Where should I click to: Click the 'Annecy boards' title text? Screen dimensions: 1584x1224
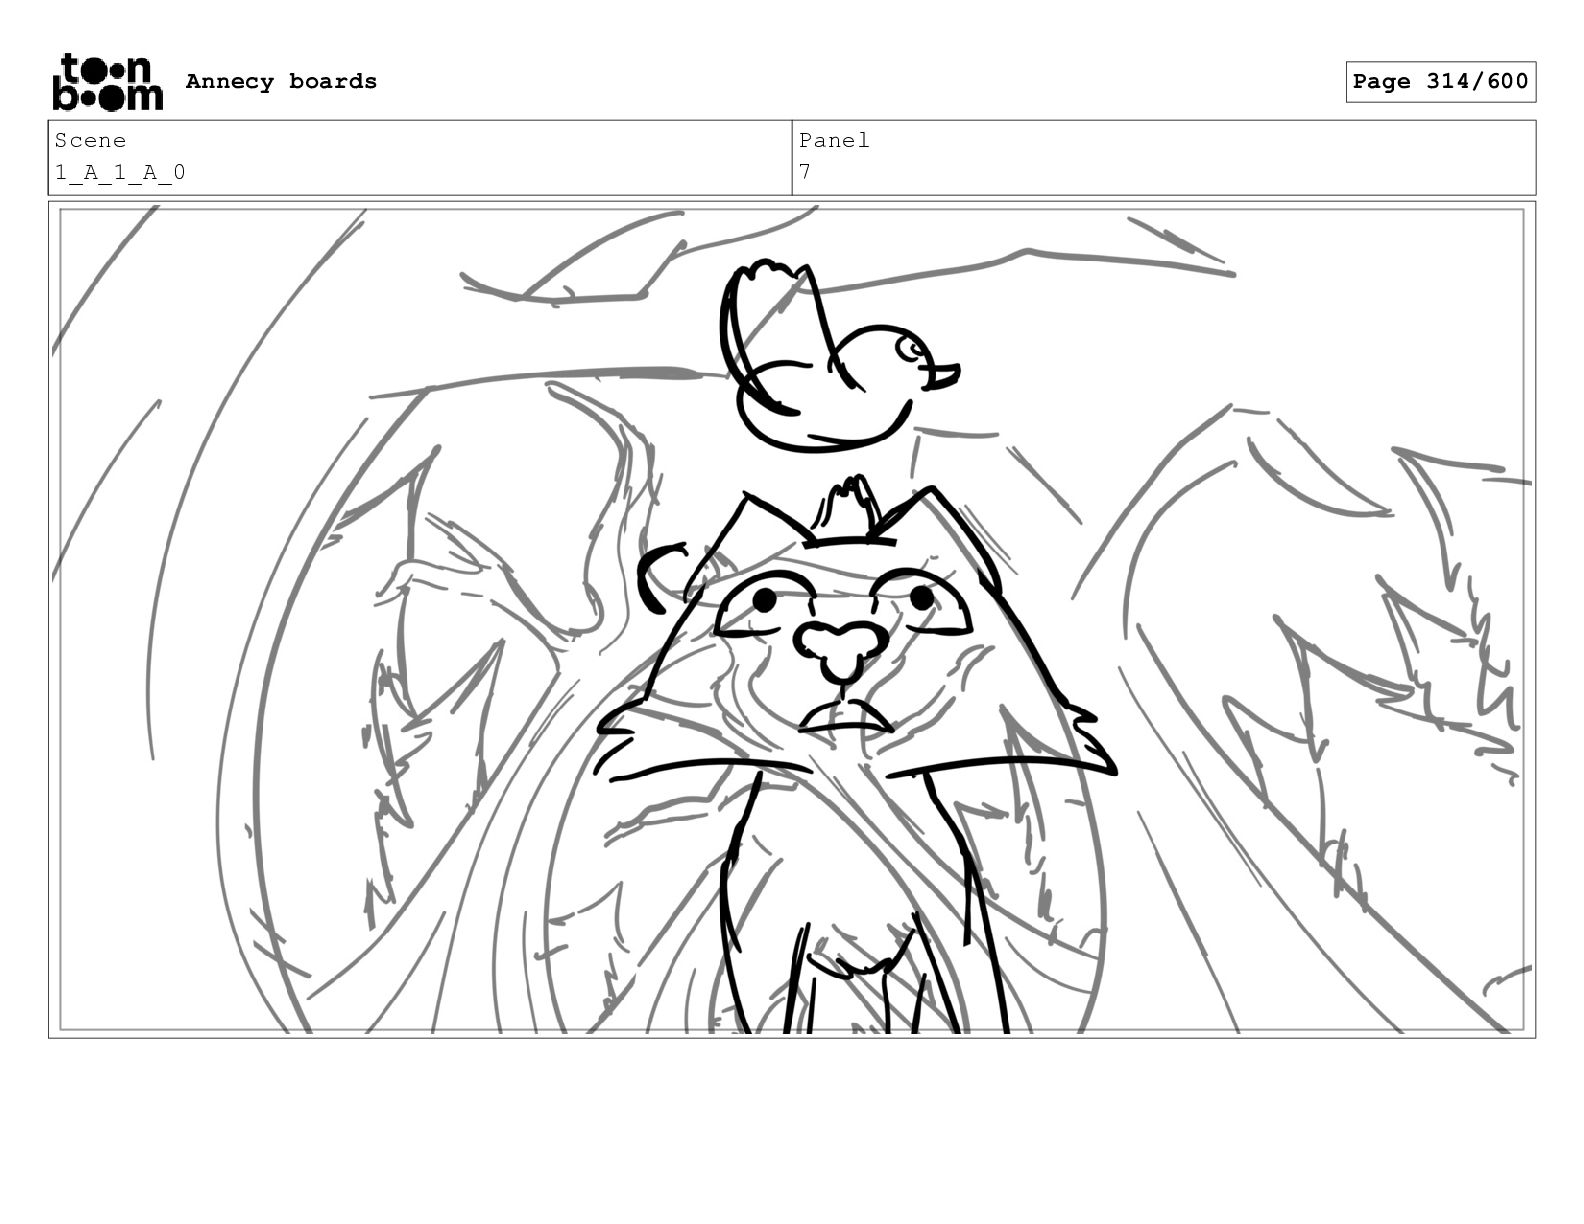click(281, 82)
